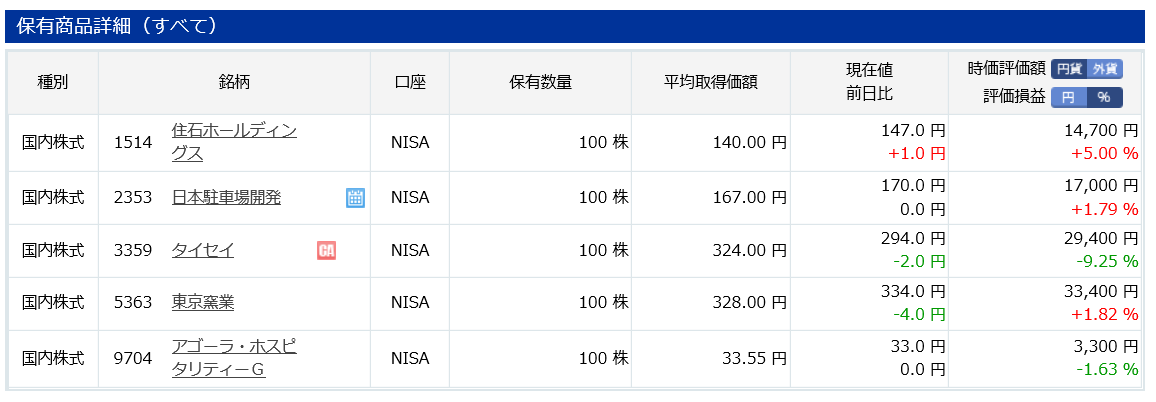1156x402 pixels.
Task: Click the 銘柄 column header
Action: (234, 83)
